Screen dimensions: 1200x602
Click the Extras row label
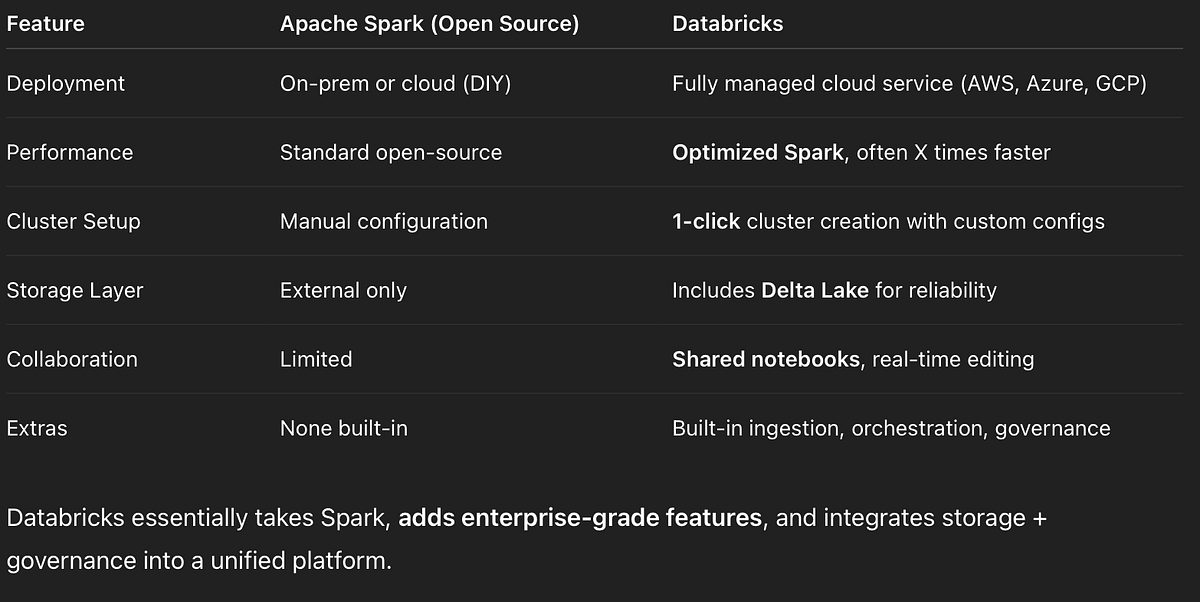37,428
